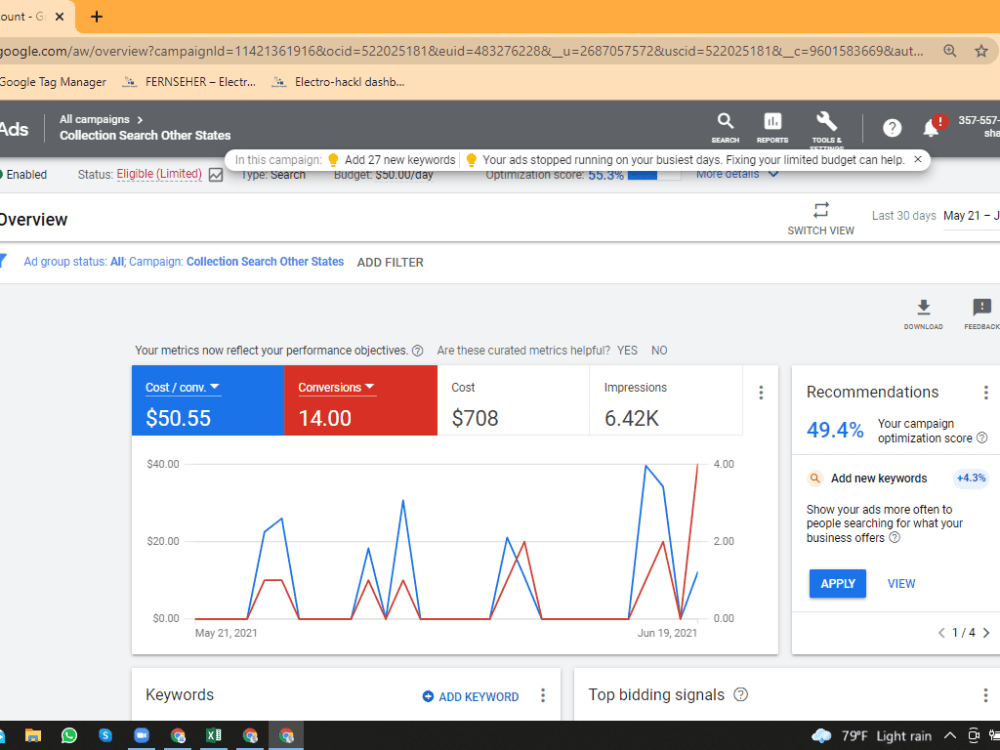
Task: Show help for performance objectives message
Action: click(x=418, y=351)
